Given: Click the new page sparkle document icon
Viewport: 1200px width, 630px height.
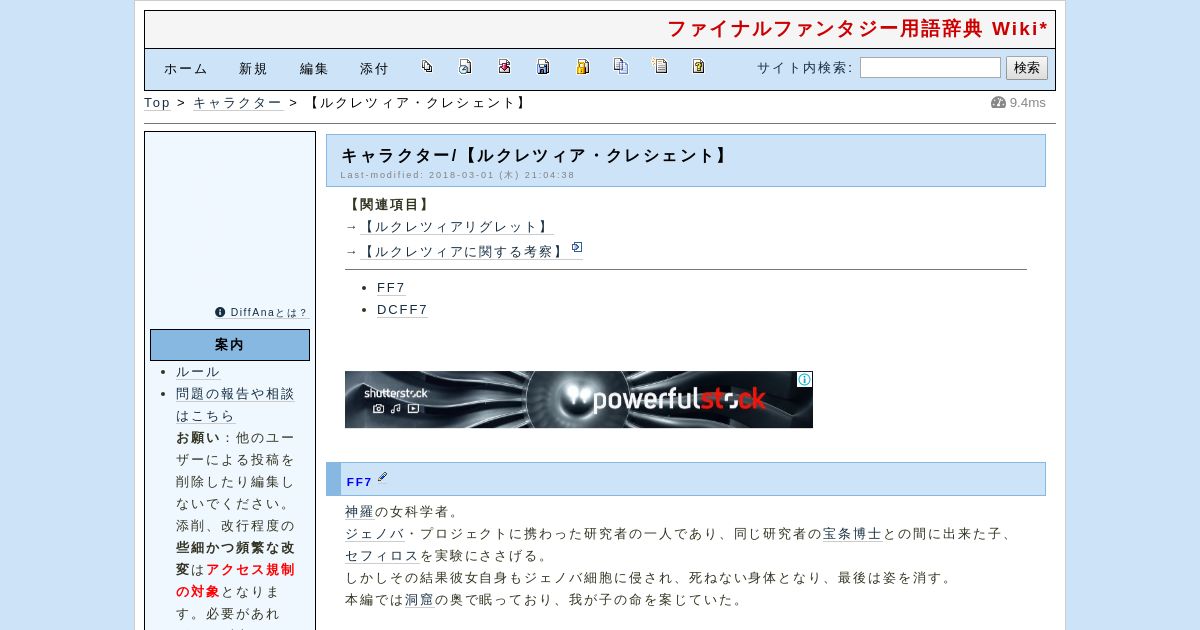Looking at the screenshot, I should click(660, 67).
